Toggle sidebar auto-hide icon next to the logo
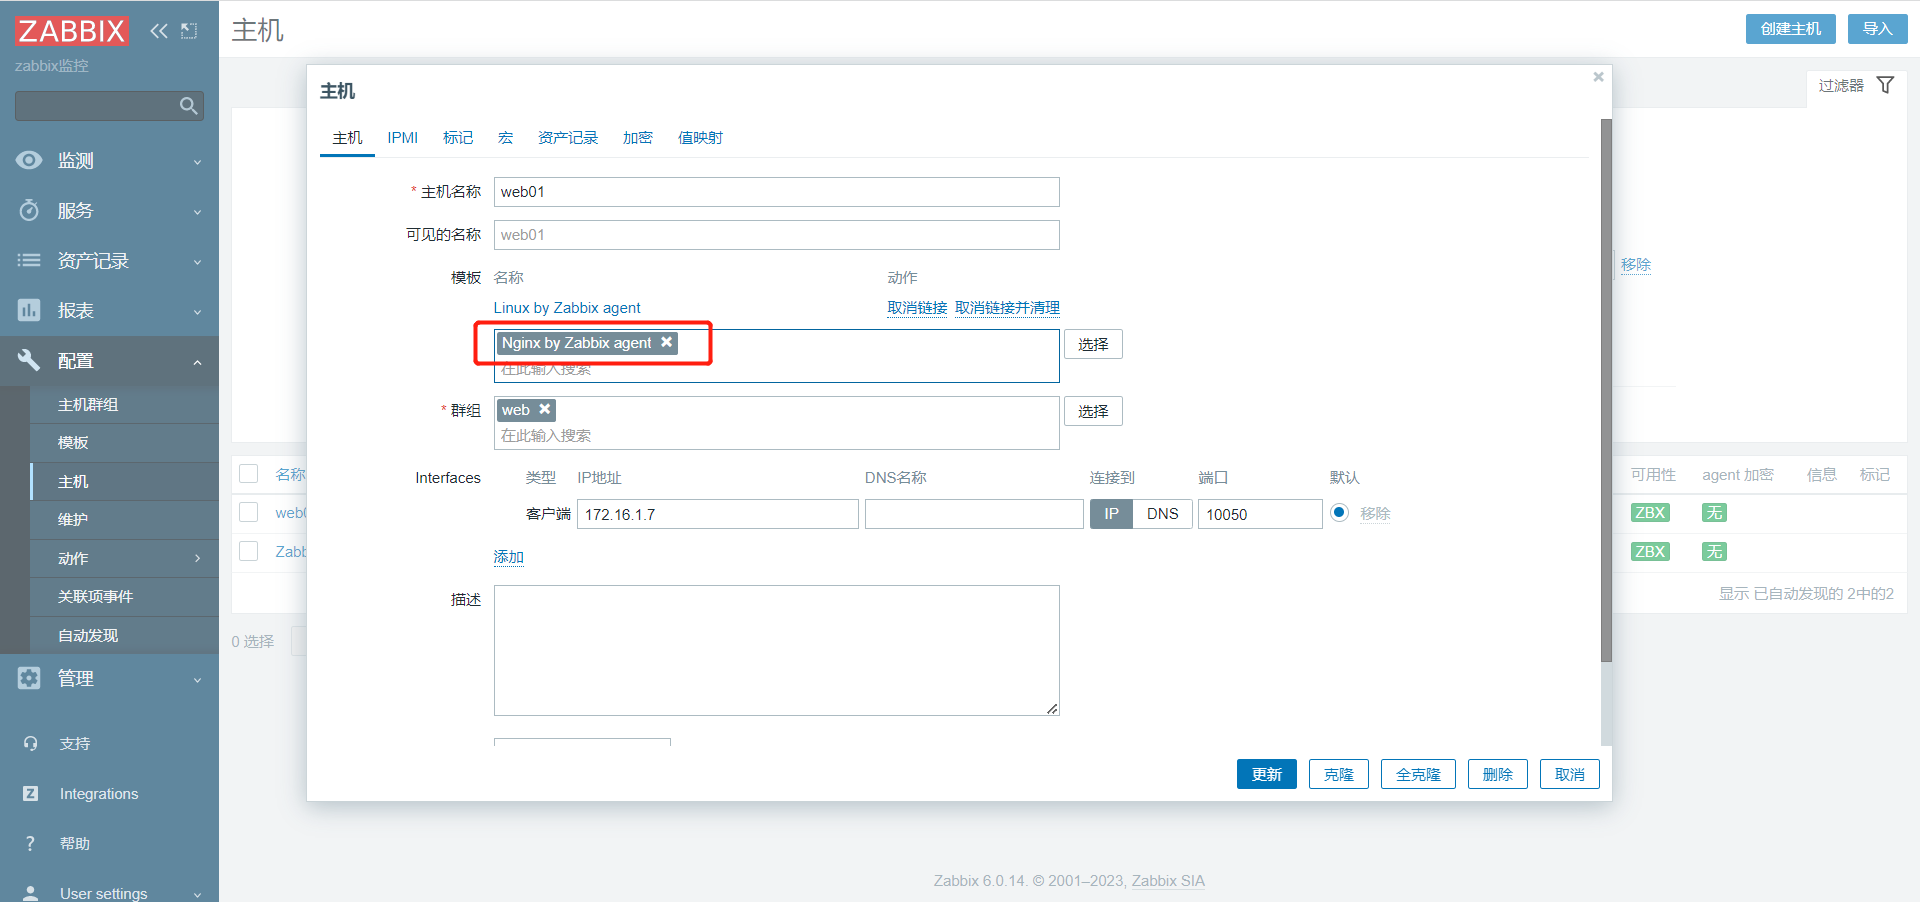This screenshot has height=902, width=1920. click(189, 31)
